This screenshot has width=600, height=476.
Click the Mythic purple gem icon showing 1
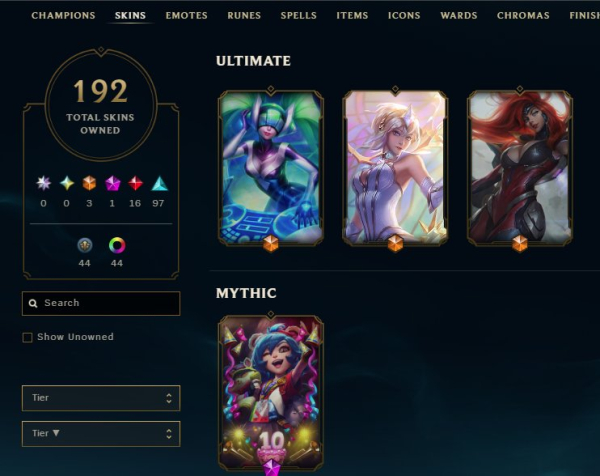click(112, 183)
